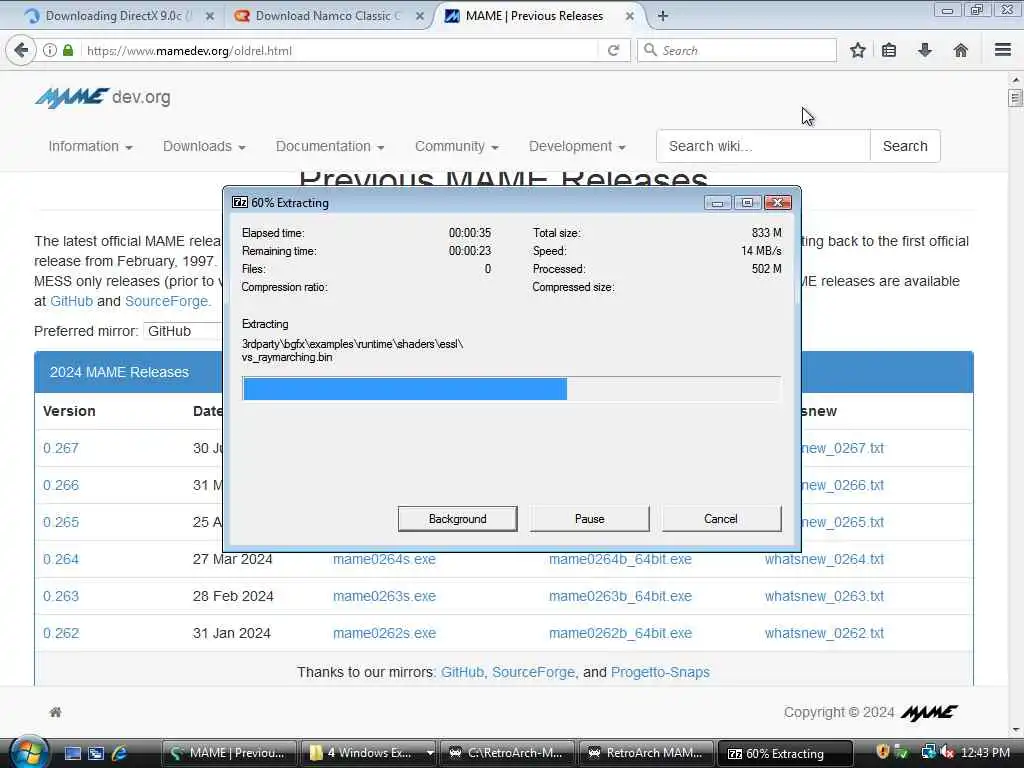Click Show Desktop quick launch icon
This screenshot has width=1024, height=768.
tap(72, 753)
